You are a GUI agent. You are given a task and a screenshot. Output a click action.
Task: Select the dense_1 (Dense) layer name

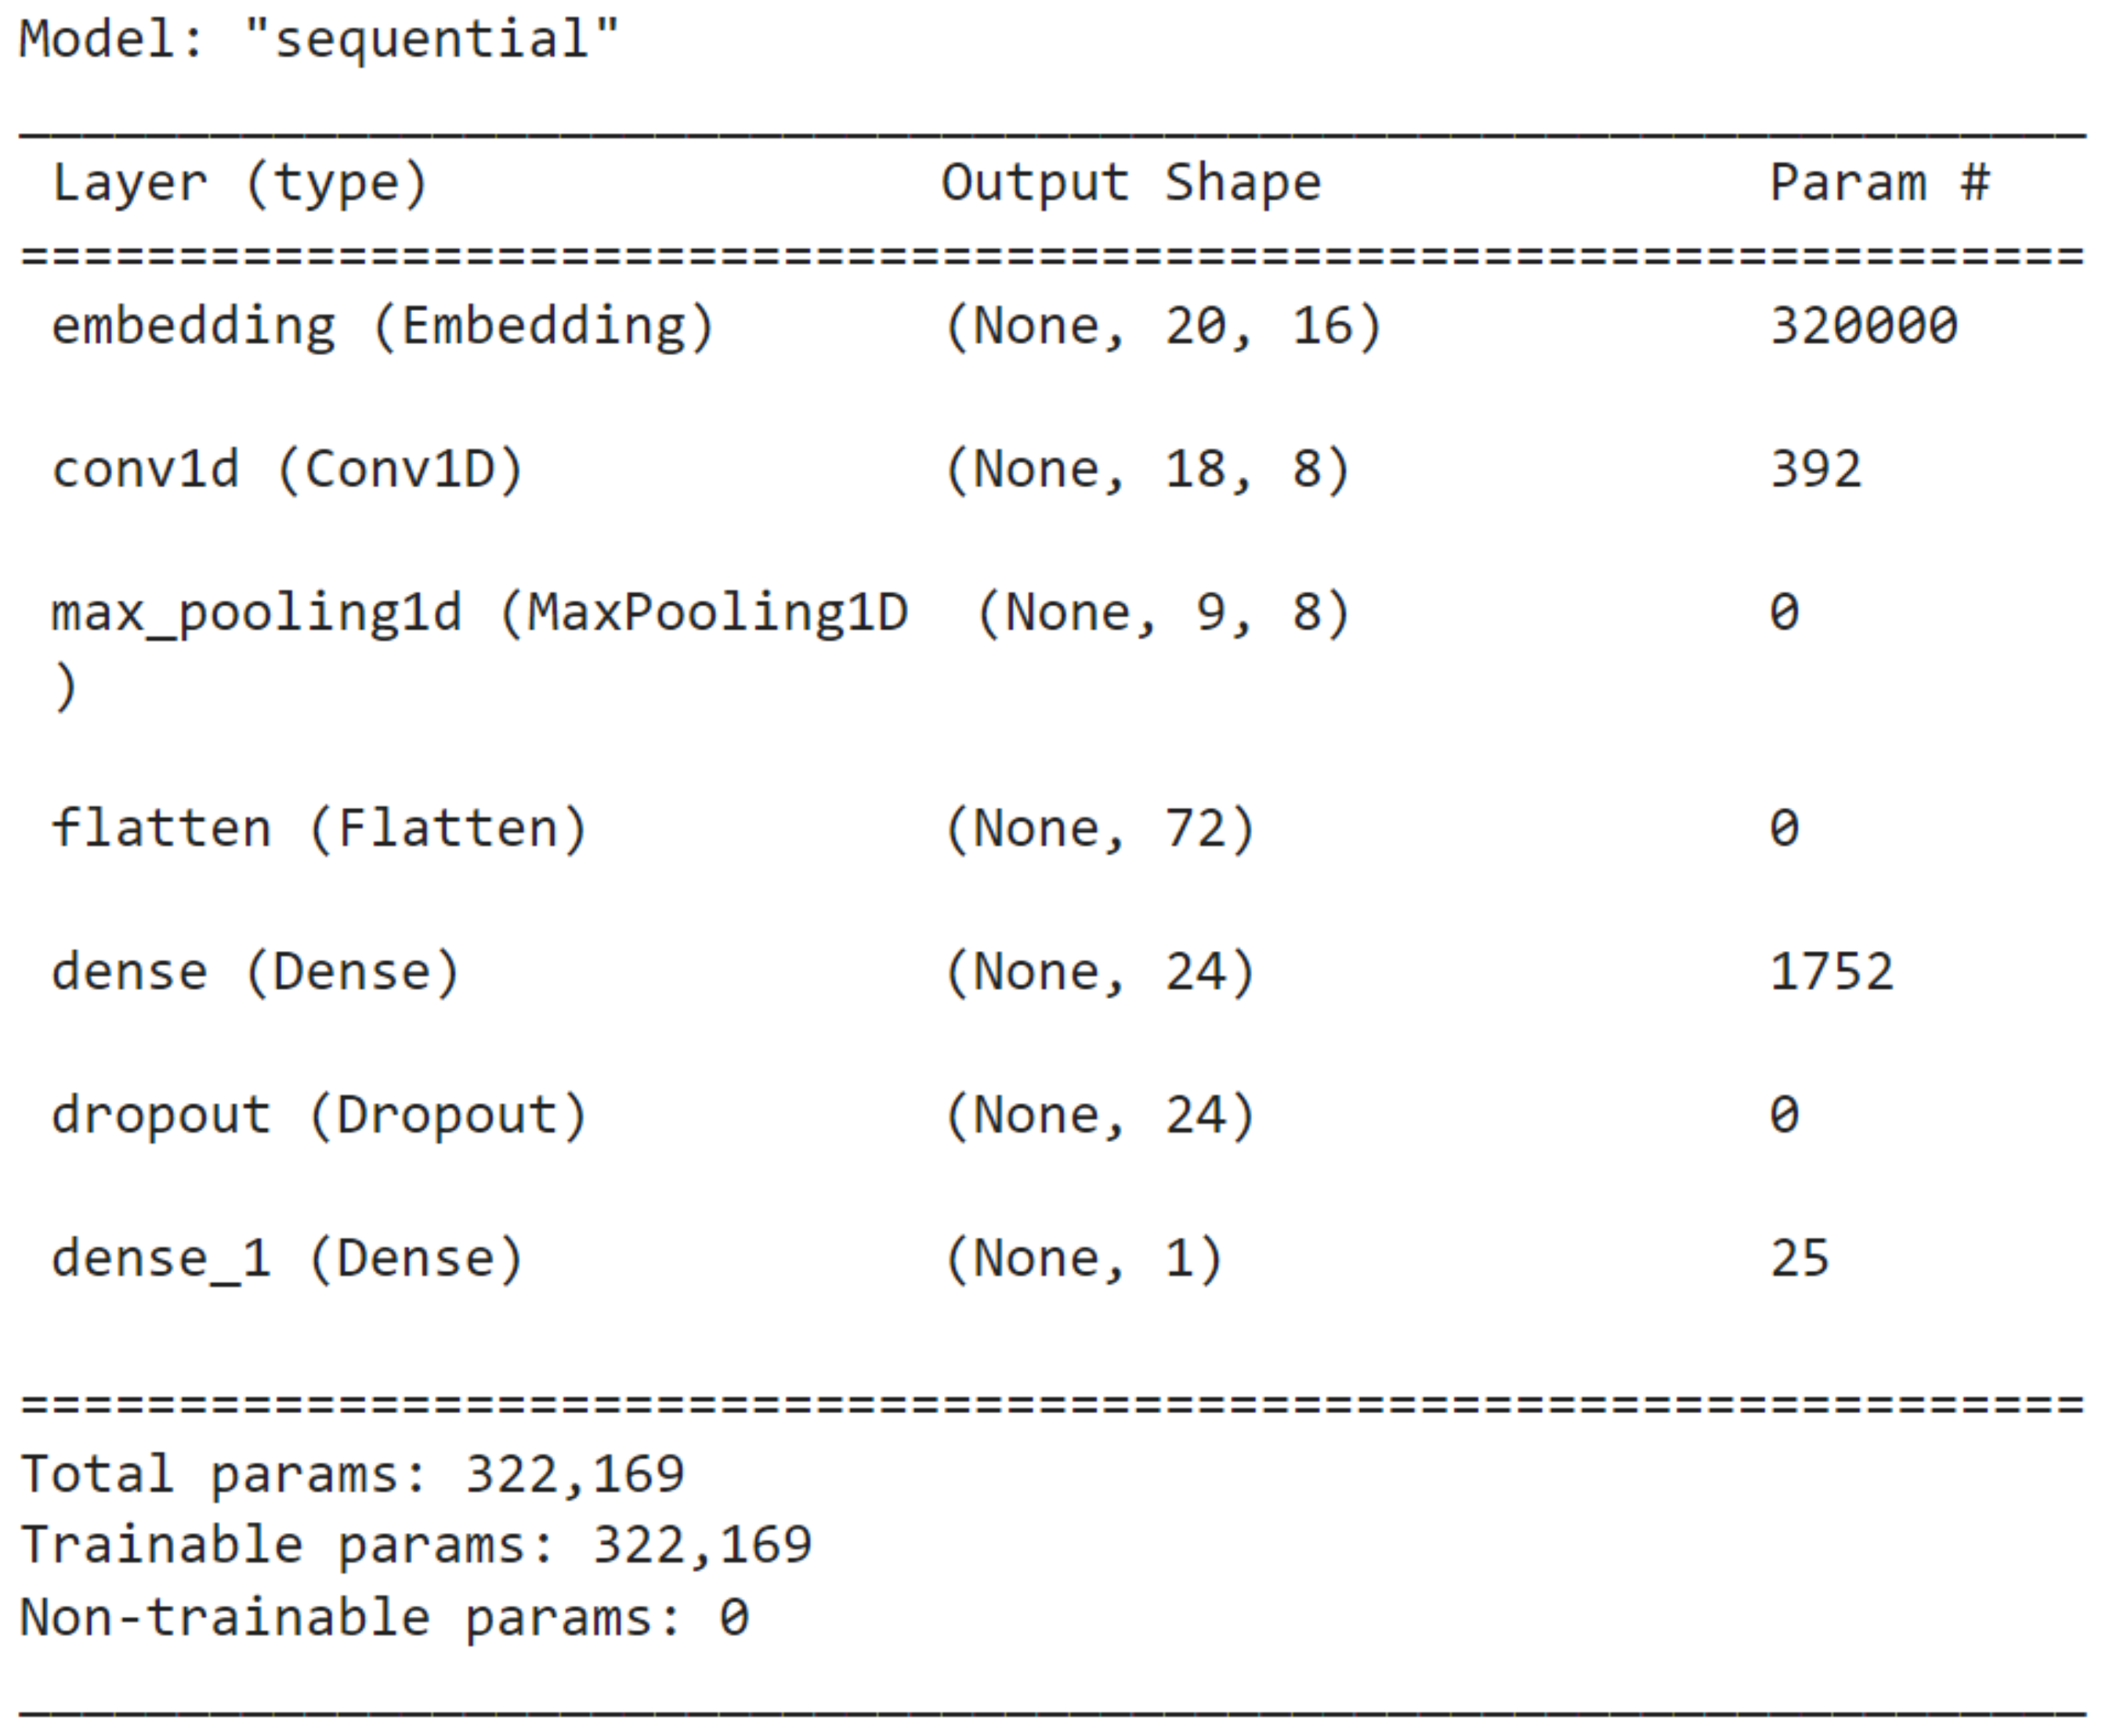[x=287, y=1258]
